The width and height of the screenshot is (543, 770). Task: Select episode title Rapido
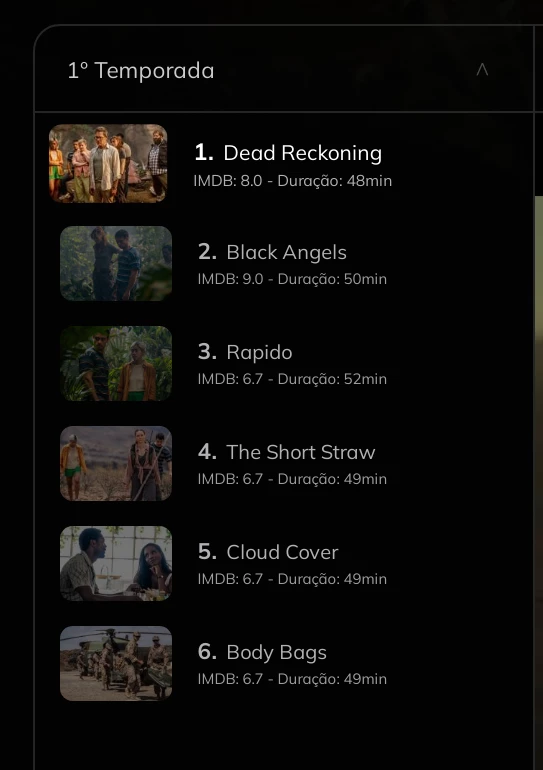pyautogui.click(x=259, y=352)
